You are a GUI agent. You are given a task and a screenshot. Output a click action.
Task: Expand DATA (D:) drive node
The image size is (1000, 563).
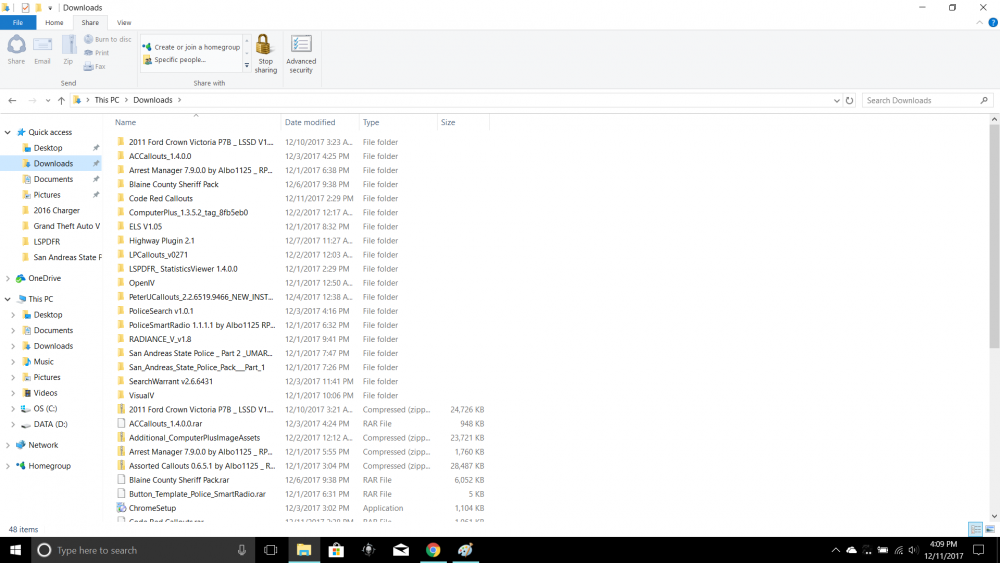coord(13,424)
